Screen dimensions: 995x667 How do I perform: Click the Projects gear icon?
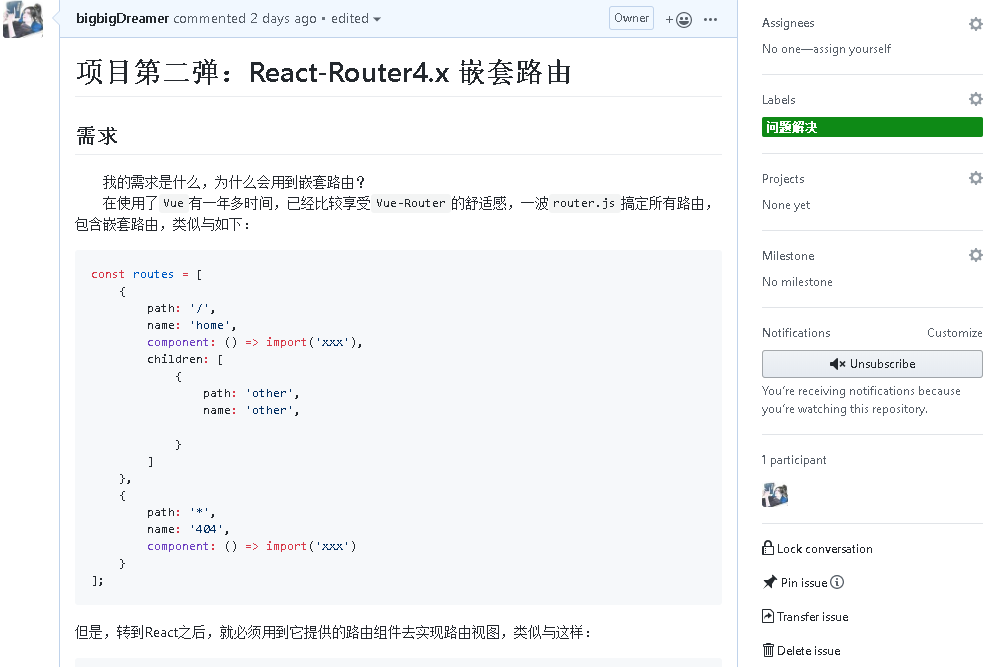point(975,178)
